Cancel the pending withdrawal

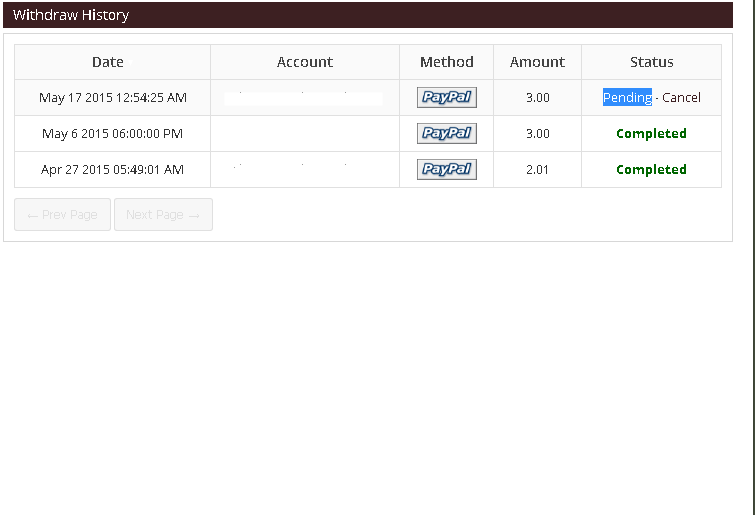(x=681, y=98)
